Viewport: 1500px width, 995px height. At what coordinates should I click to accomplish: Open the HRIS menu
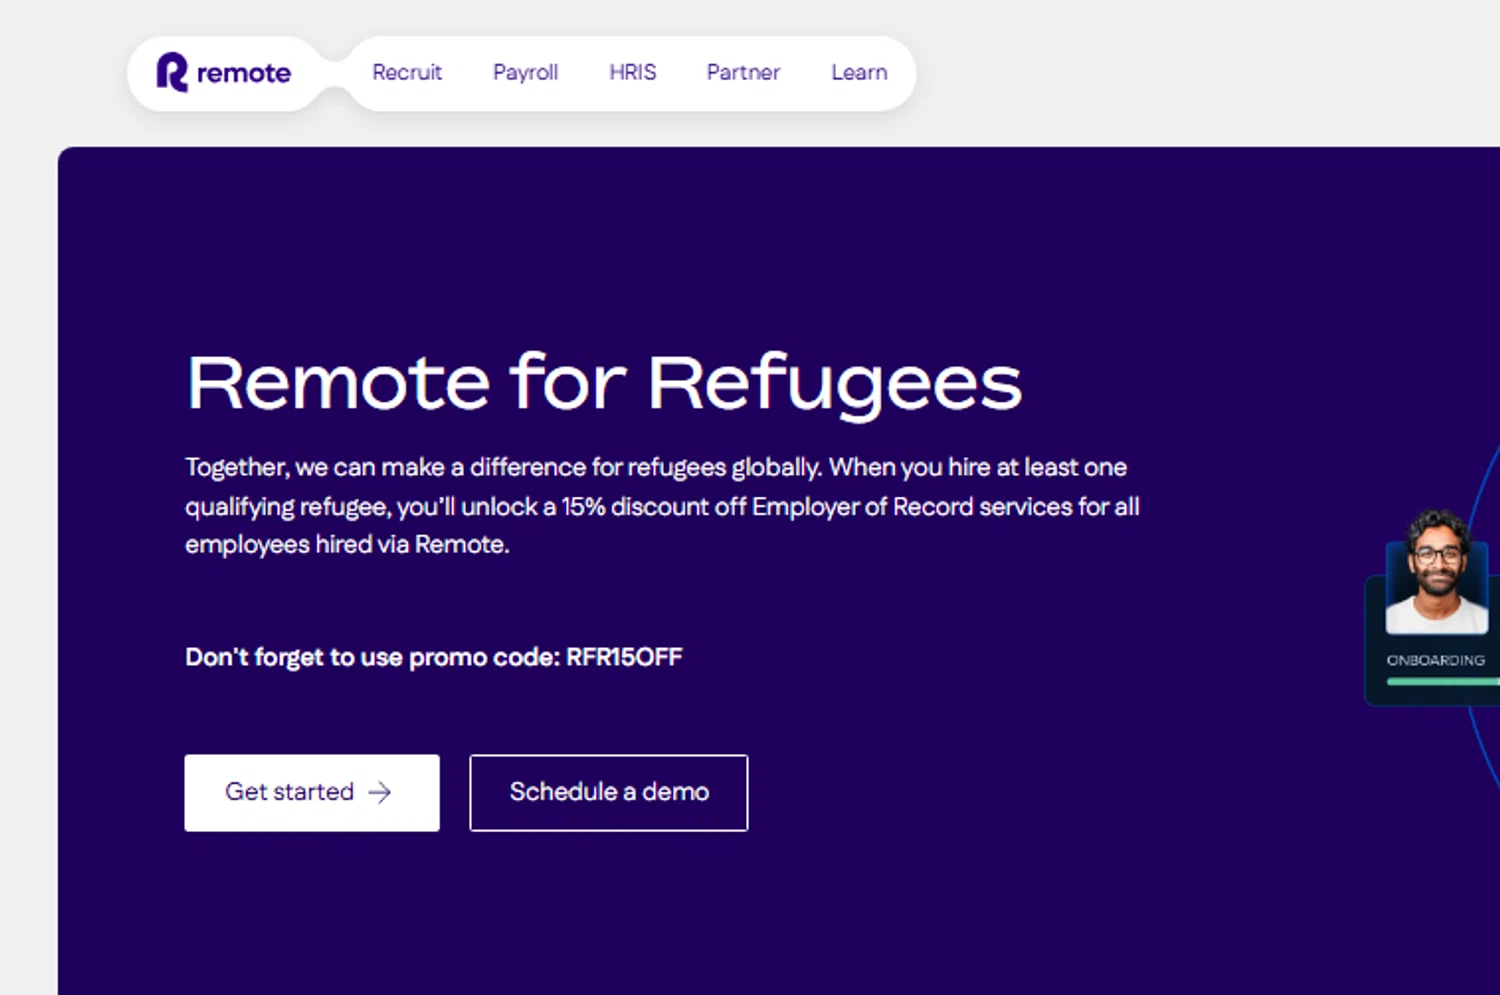[633, 72]
